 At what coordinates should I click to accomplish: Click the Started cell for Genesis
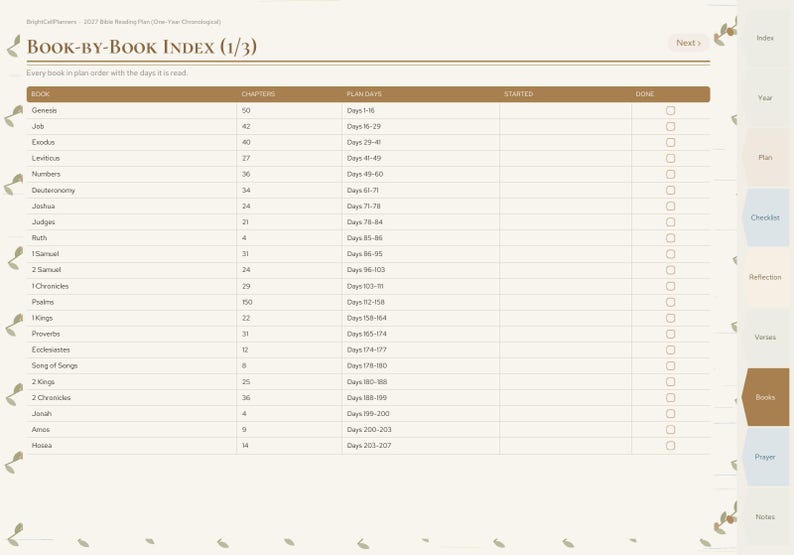click(565, 110)
